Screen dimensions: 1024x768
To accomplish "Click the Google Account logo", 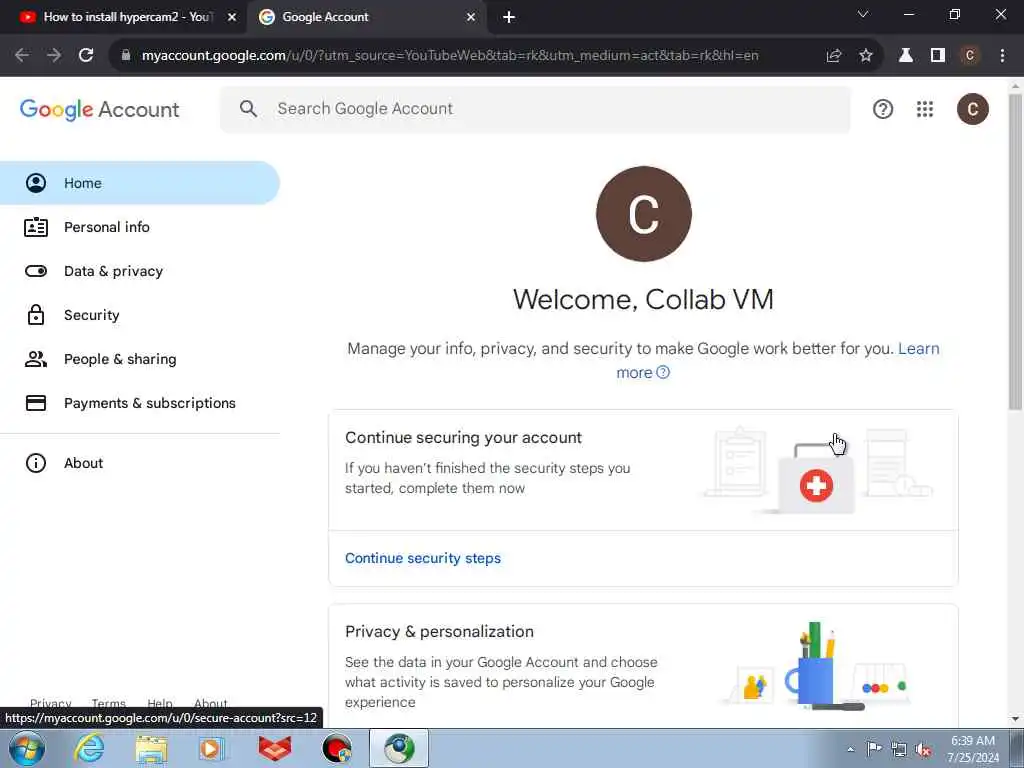I will tap(99, 110).
